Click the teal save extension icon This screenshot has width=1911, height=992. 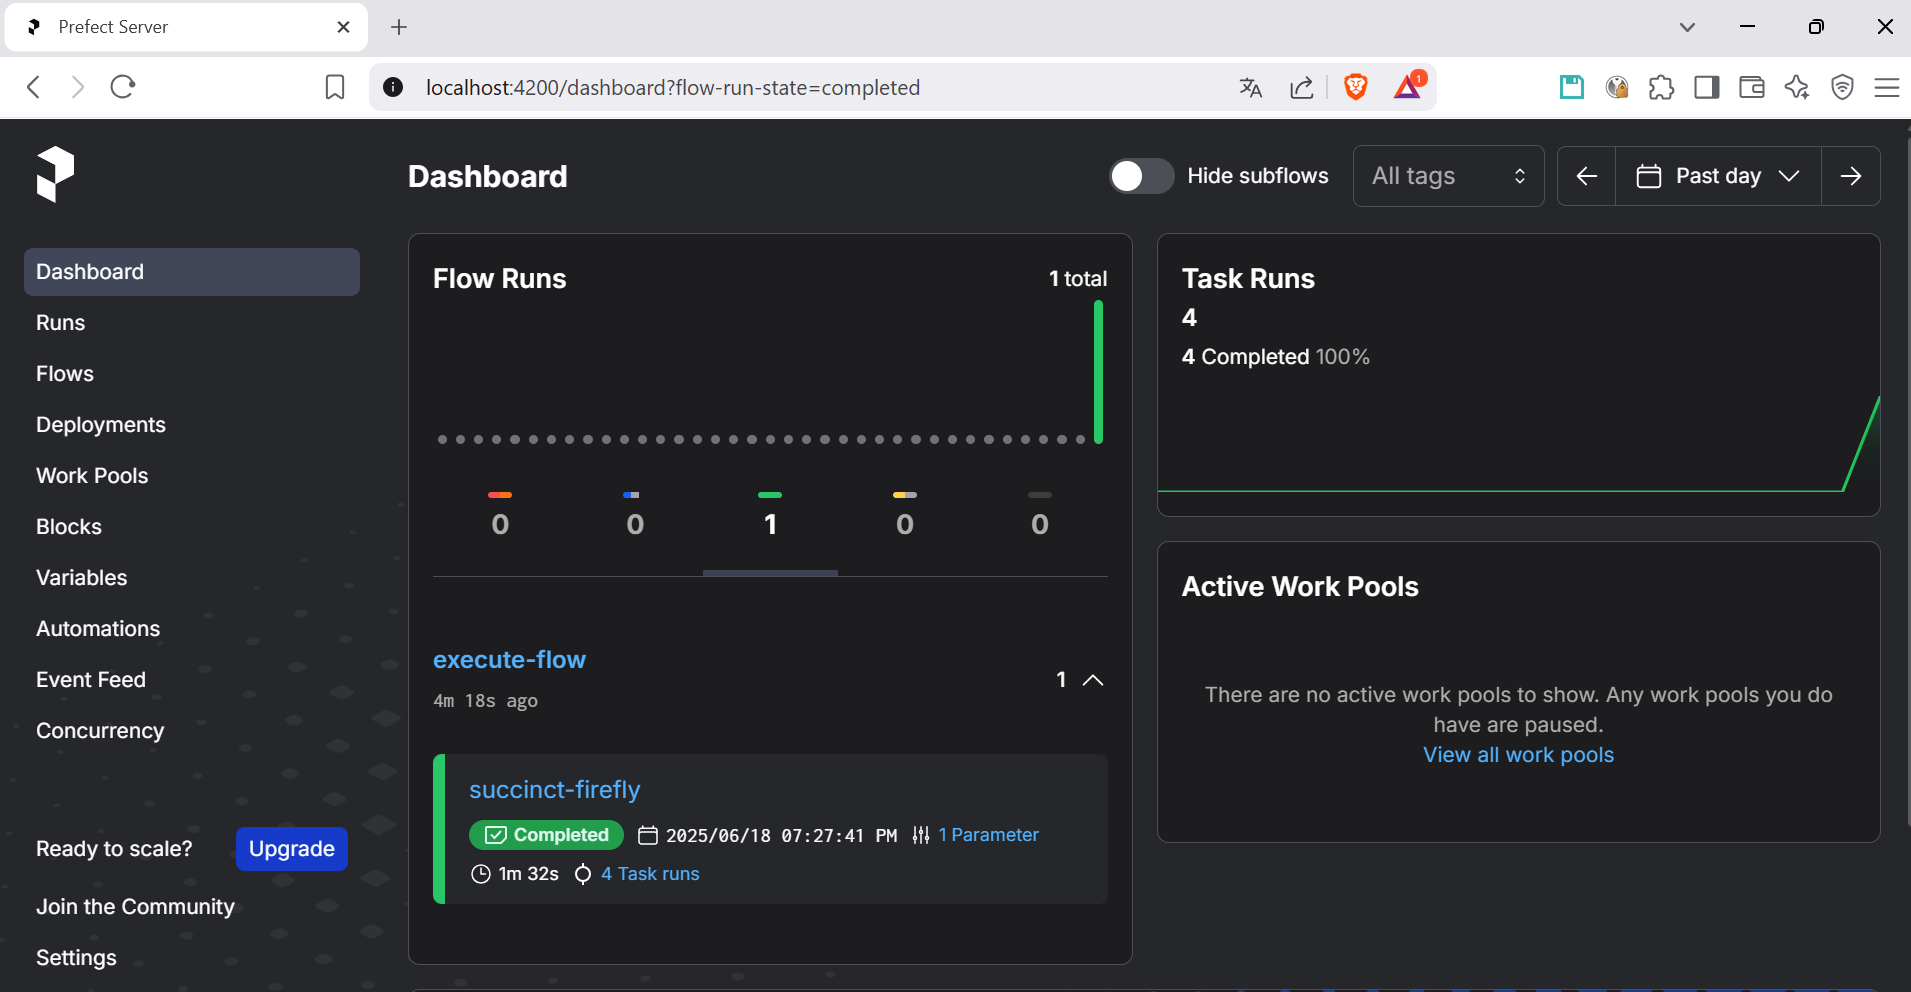tap(1572, 87)
